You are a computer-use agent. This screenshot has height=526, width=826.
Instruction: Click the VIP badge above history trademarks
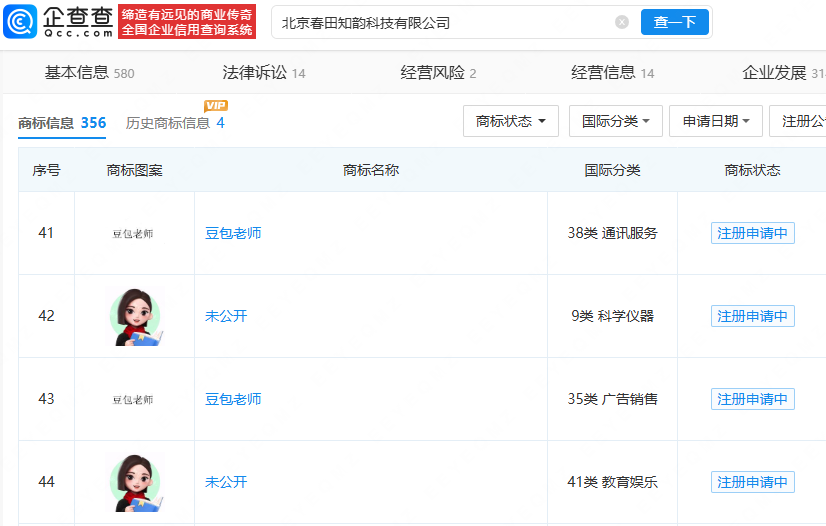[216, 106]
